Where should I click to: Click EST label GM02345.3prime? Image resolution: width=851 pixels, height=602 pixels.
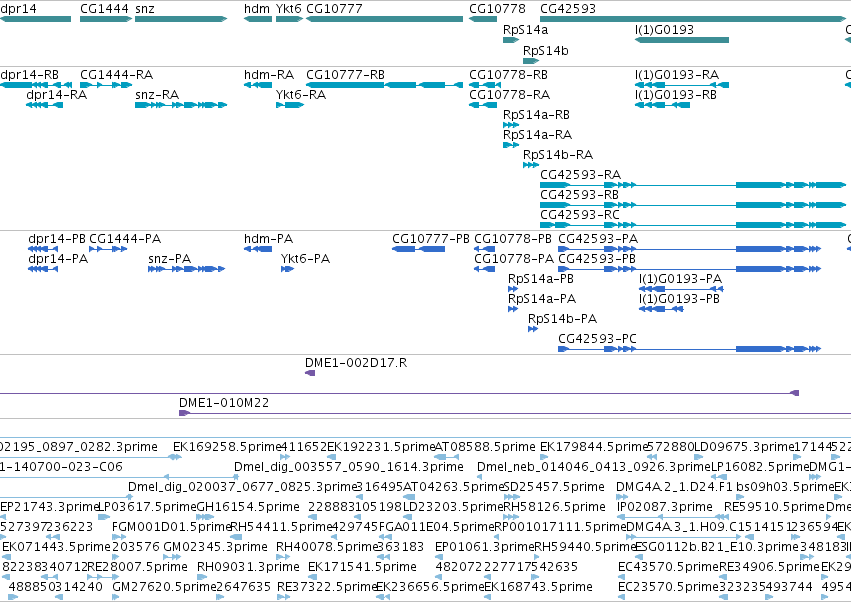[215, 547]
